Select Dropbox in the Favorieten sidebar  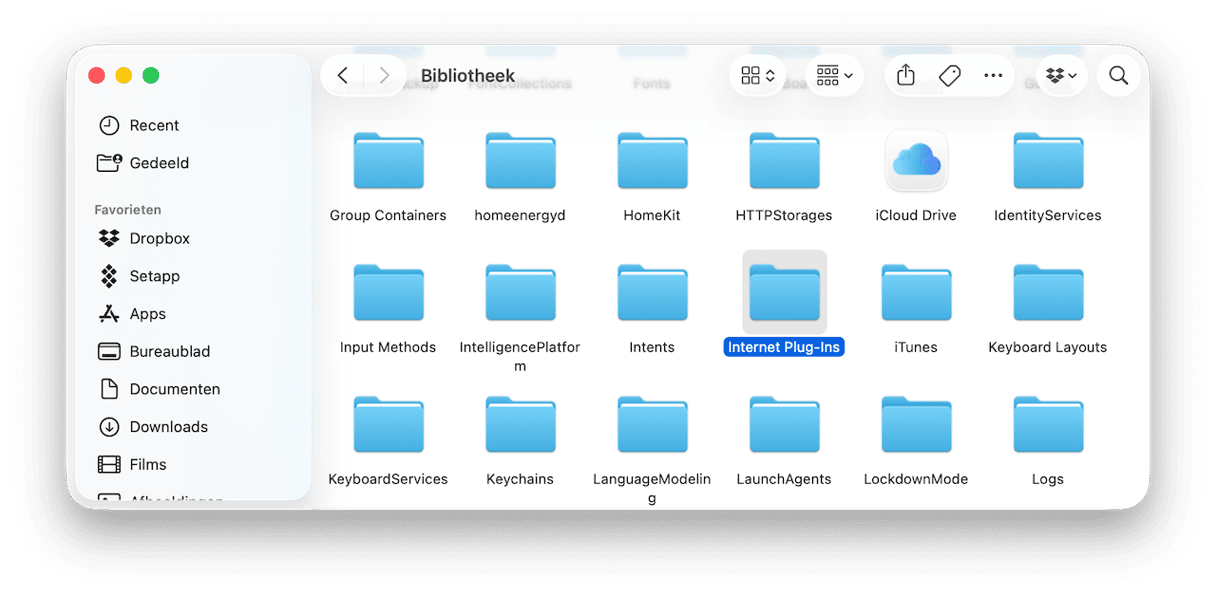(x=144, y=238)
